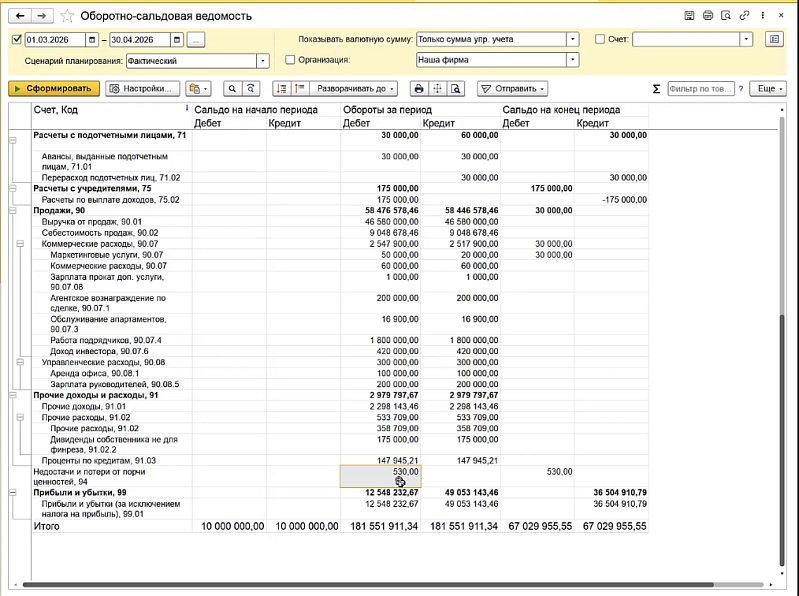Image resolution: width=799 pixels, height=596 pixels.
Task: Enable the Счет checkbox
Action: (600, 39)
